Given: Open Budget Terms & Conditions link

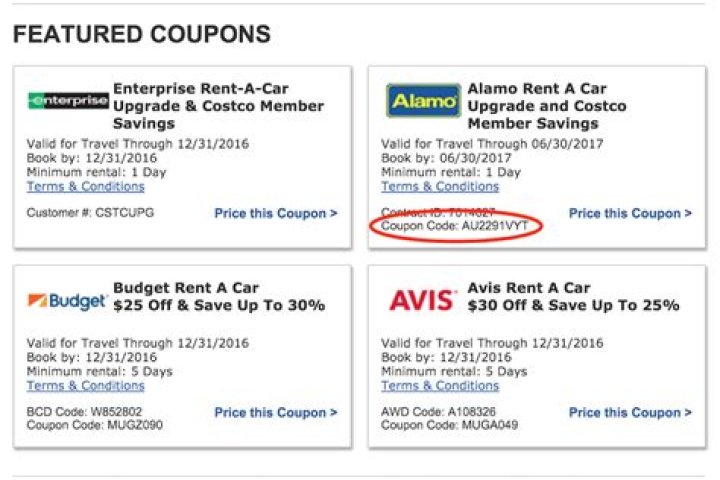Looking at the screenshot, I should point(85,385).
